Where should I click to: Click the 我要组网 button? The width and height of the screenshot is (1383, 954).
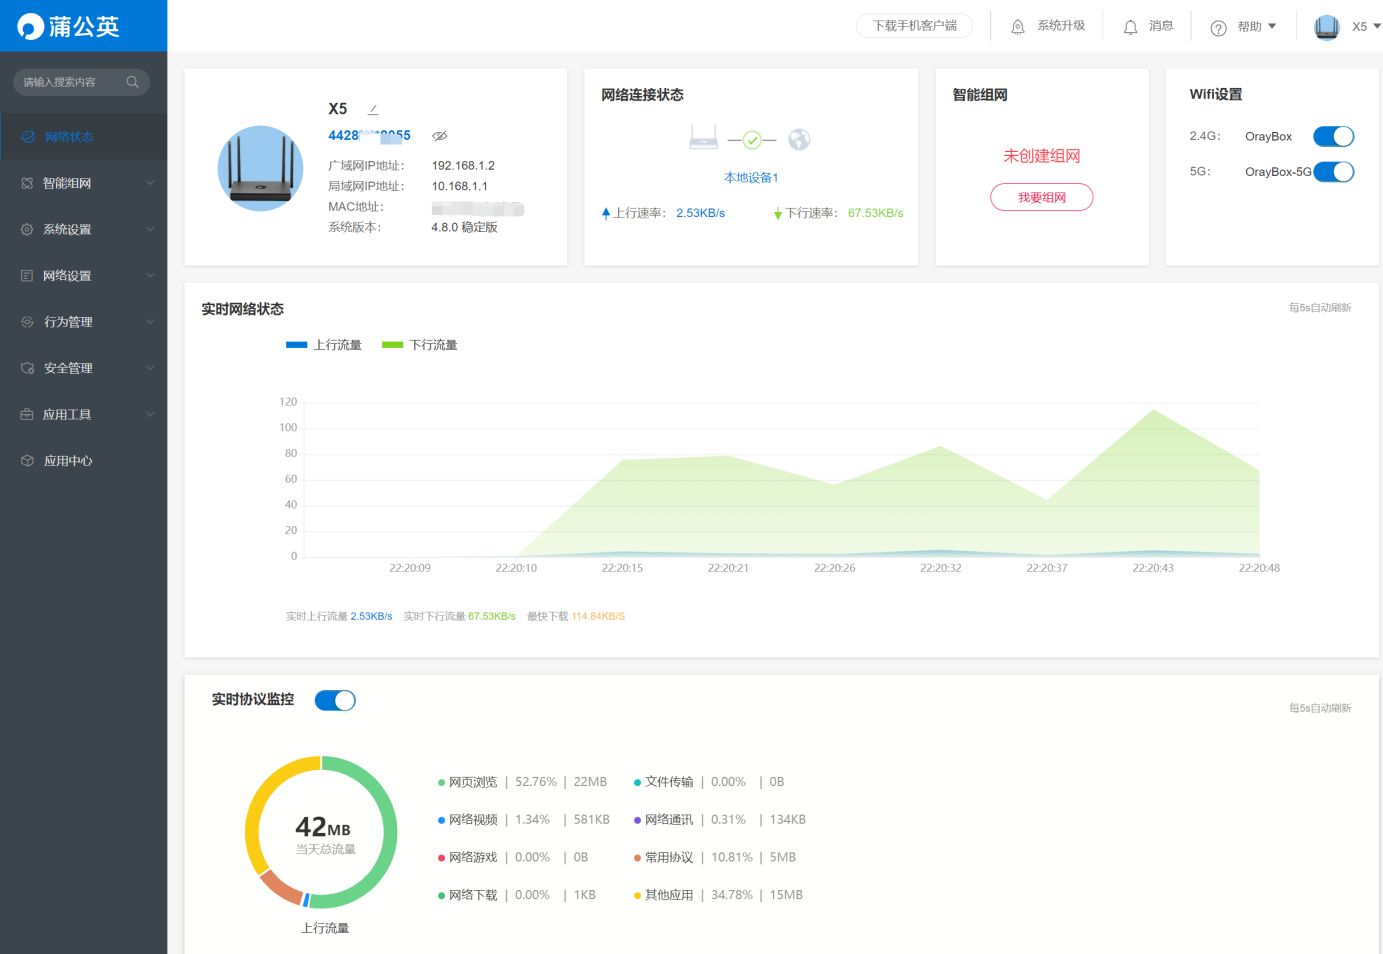1041,198
